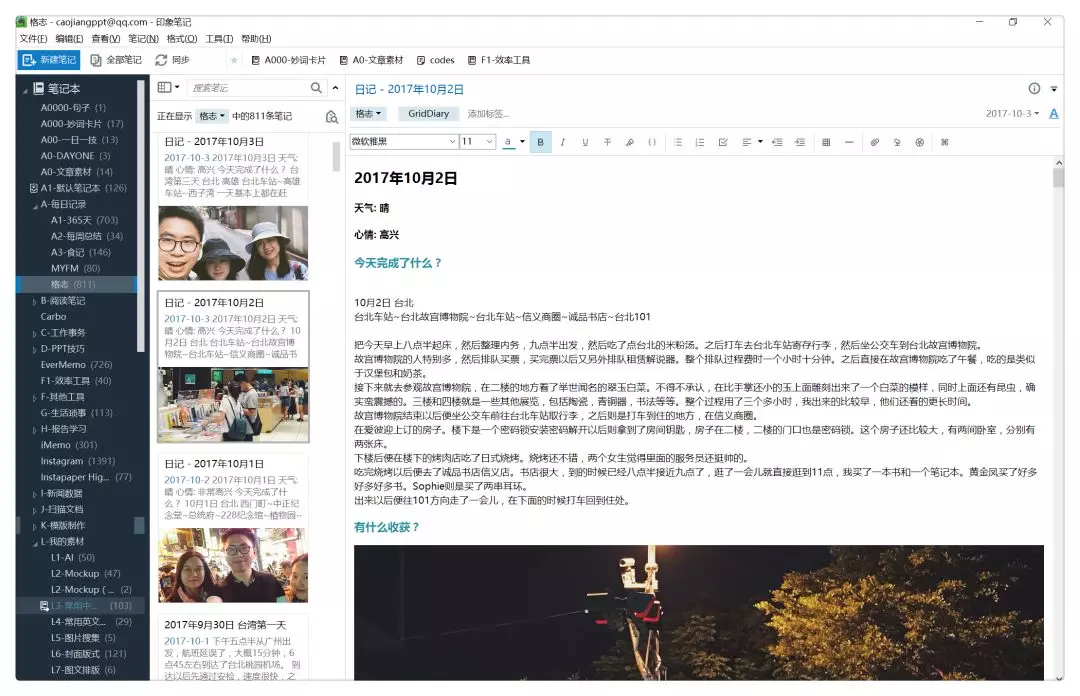
Task: Click the highlighter pen icon
Action: pos(629,142)
